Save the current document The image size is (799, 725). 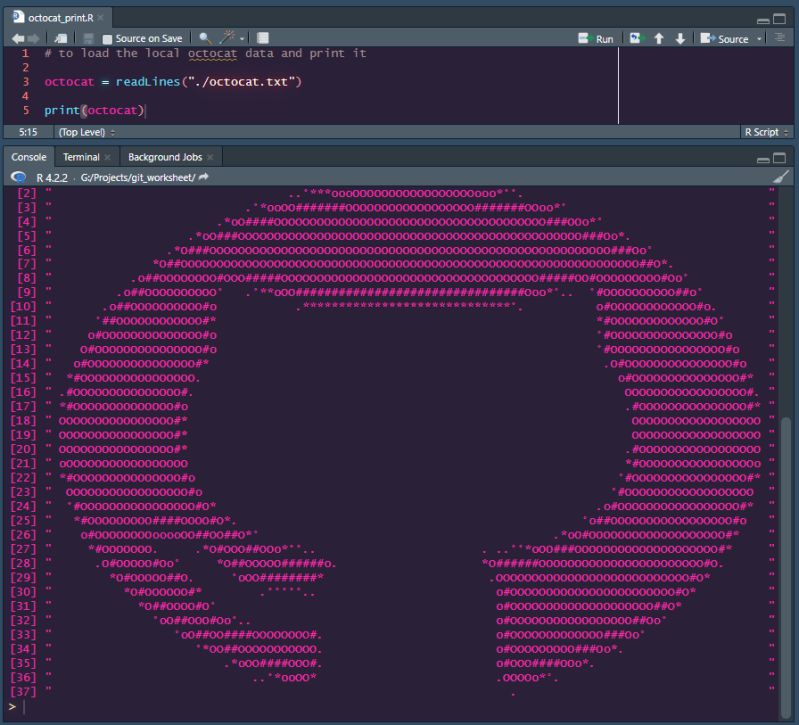pos(88,39)
